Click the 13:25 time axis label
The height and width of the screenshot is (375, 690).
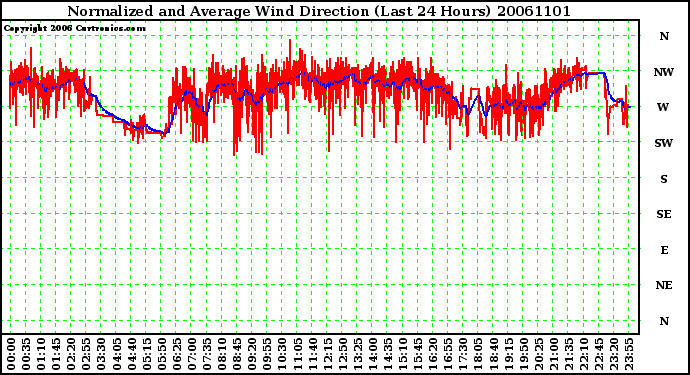(357, 355)
